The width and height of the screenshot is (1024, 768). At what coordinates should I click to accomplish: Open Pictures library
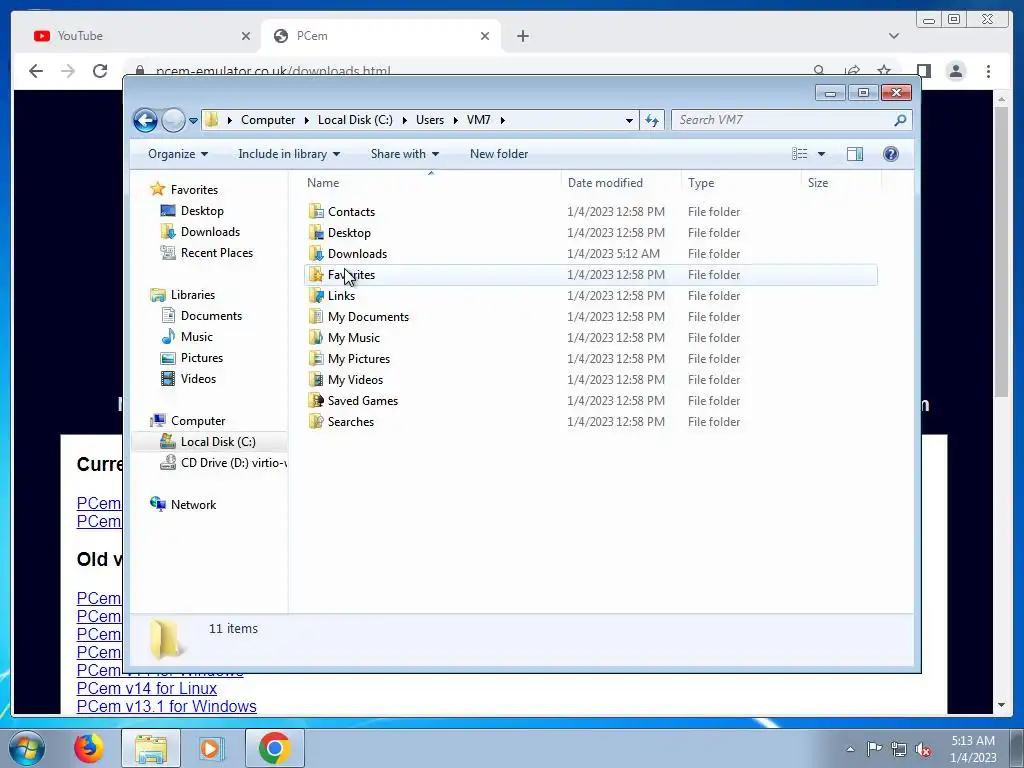coord(201,358)
